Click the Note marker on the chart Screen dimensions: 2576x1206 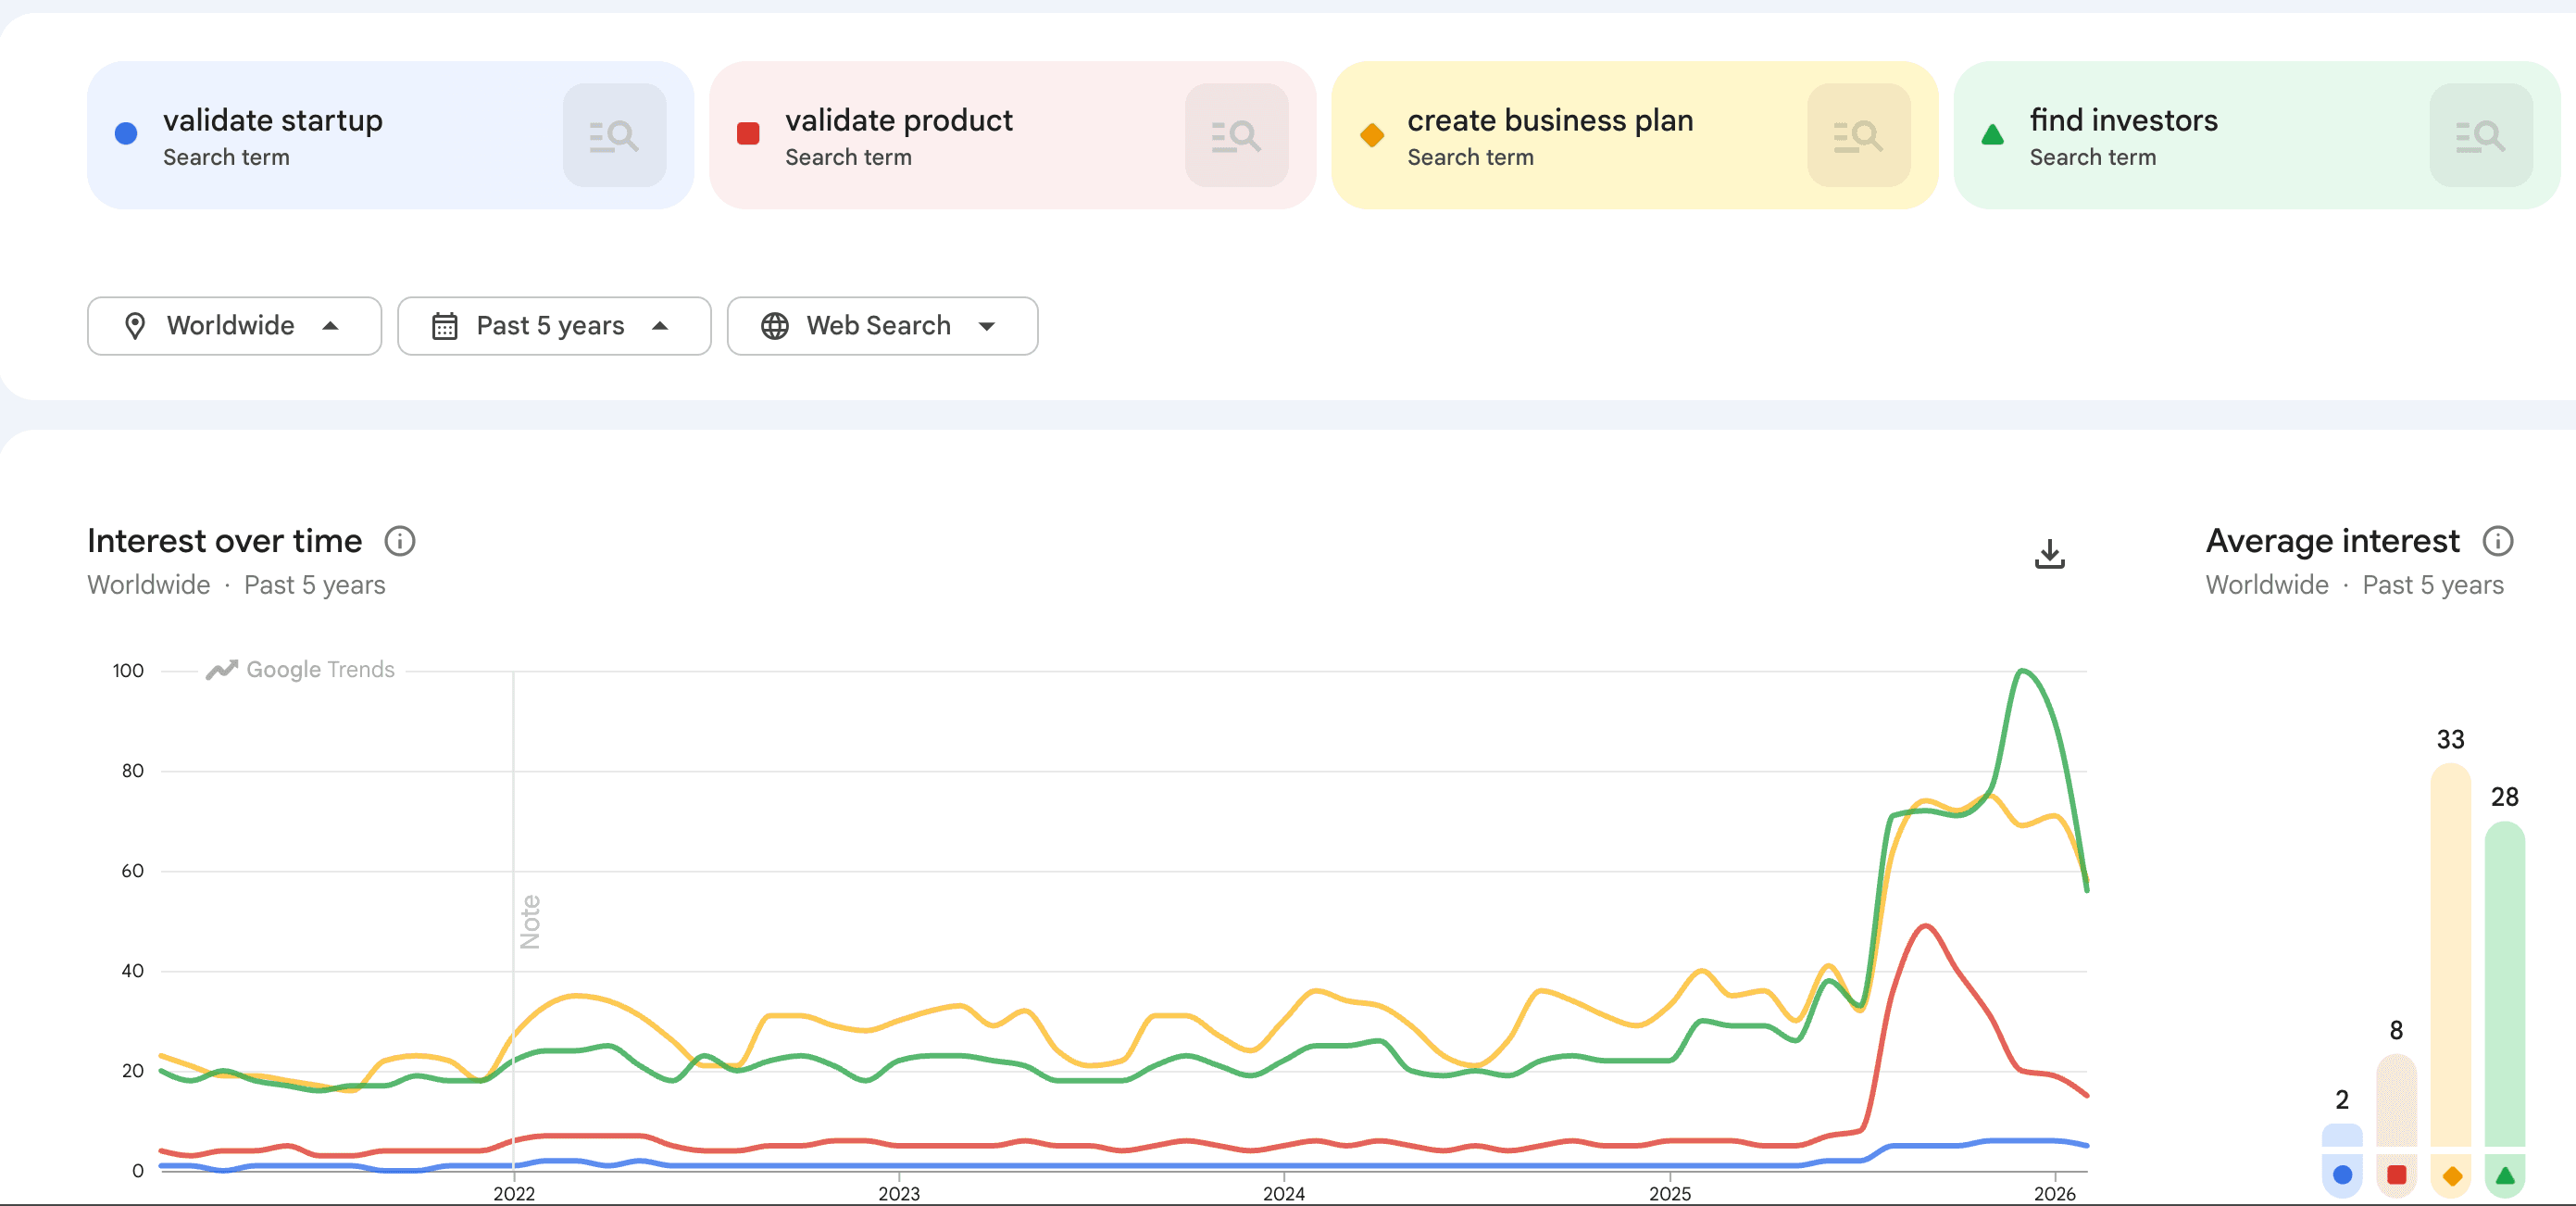click(x=528, y=922)
